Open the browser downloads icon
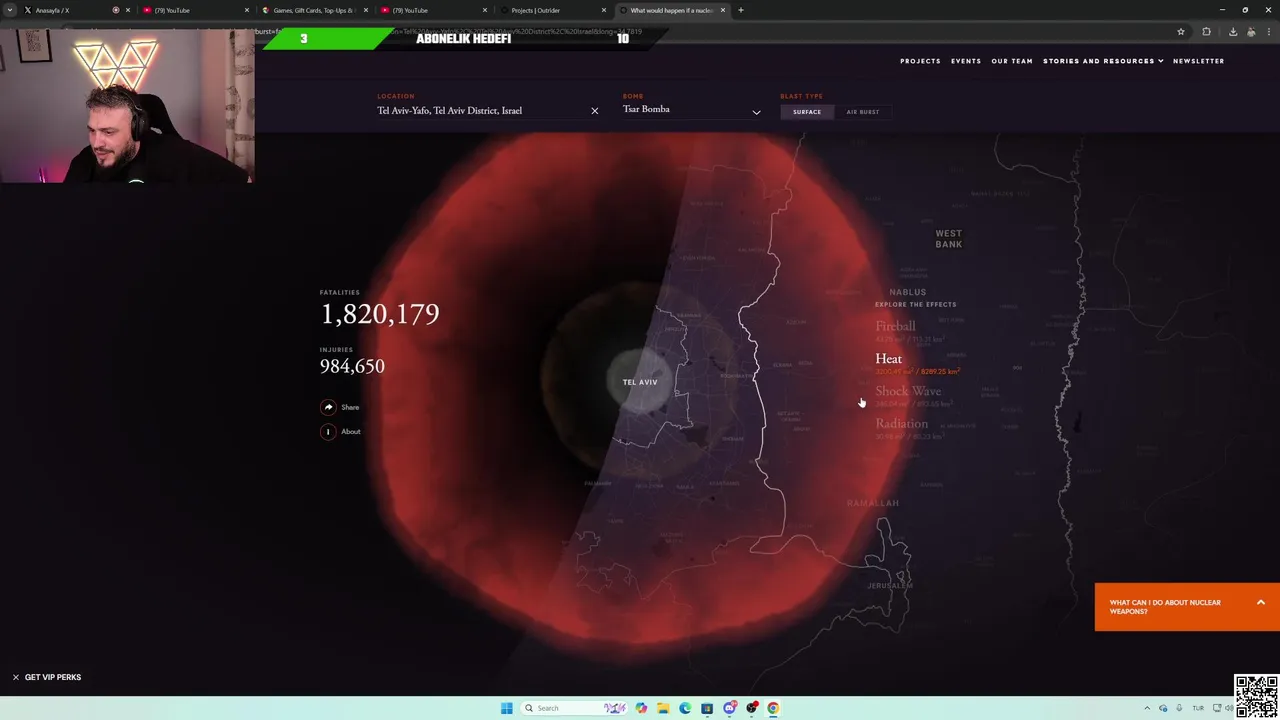 coord(1233,32)
